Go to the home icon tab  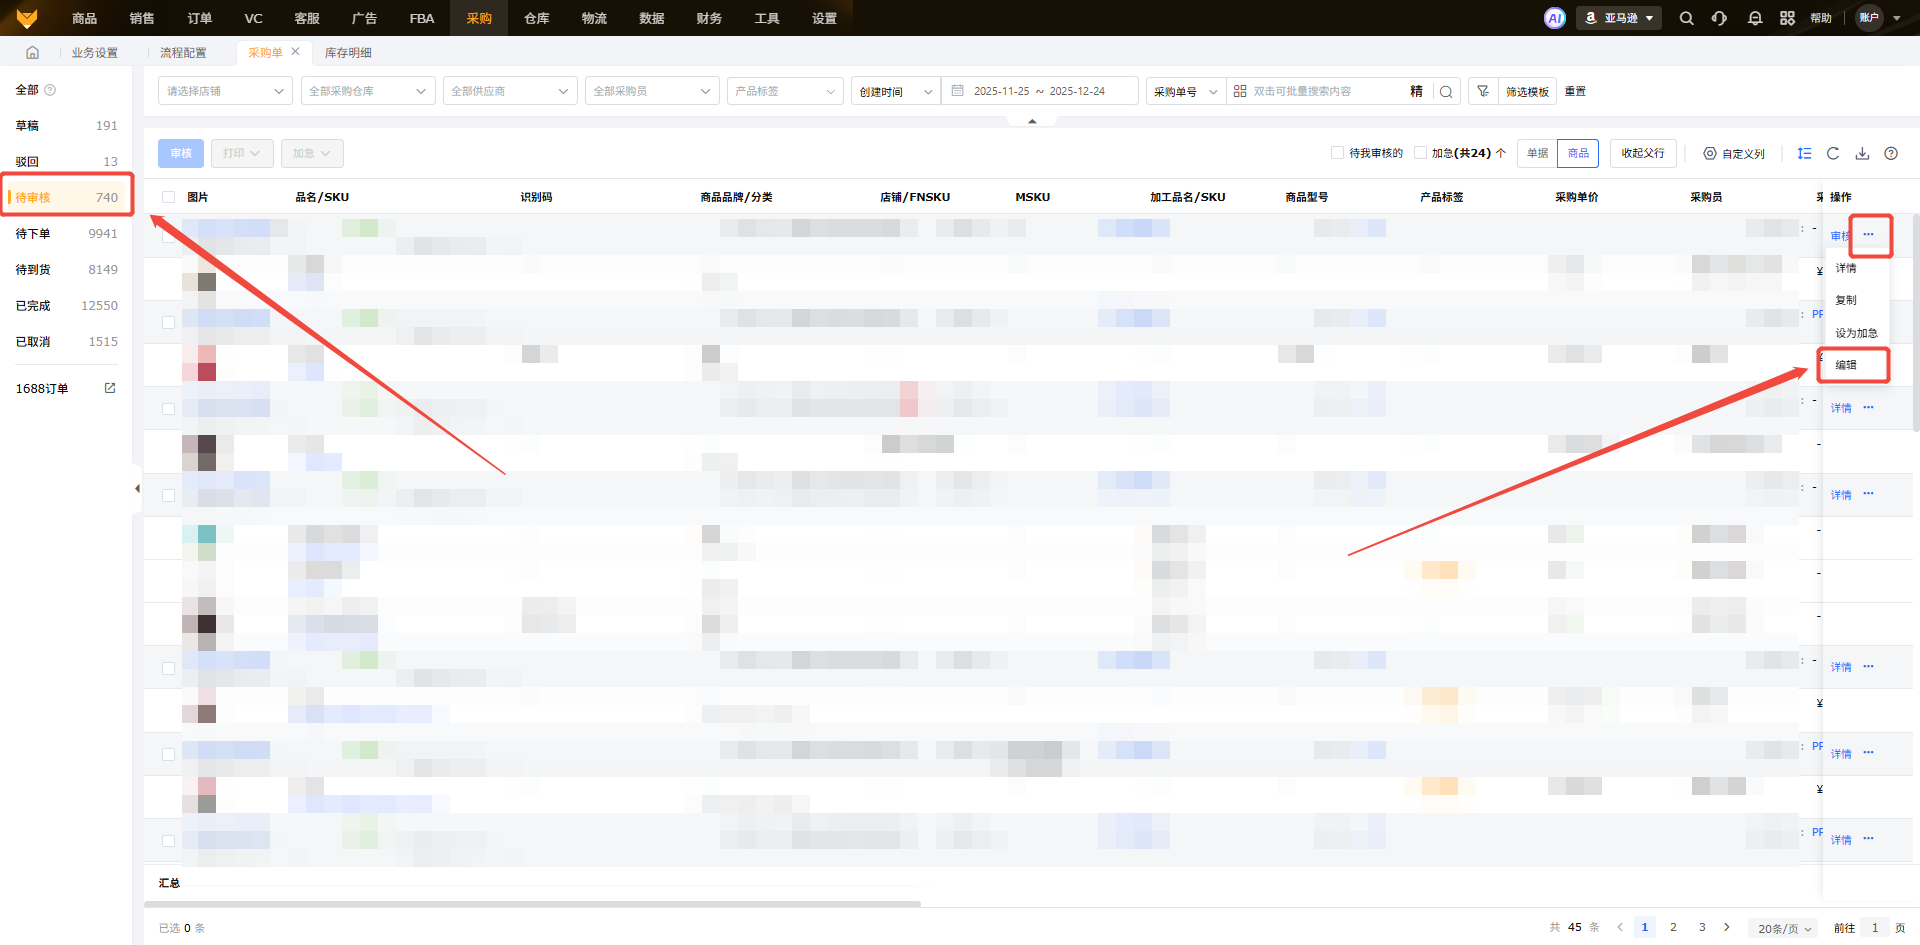[x=32, y=52]
